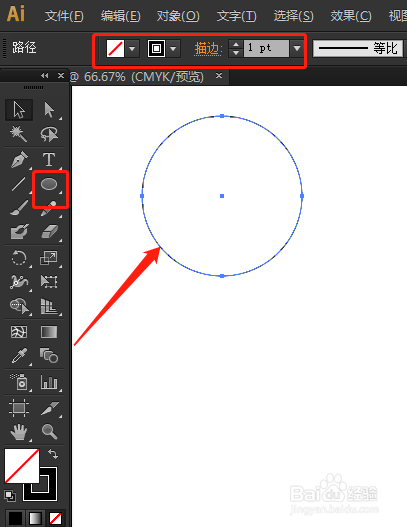This screenshot has width=407, height=527.
Task: Select the Symbol Sprayer tool
Action: pyautogui.click(x=19, y=382)
